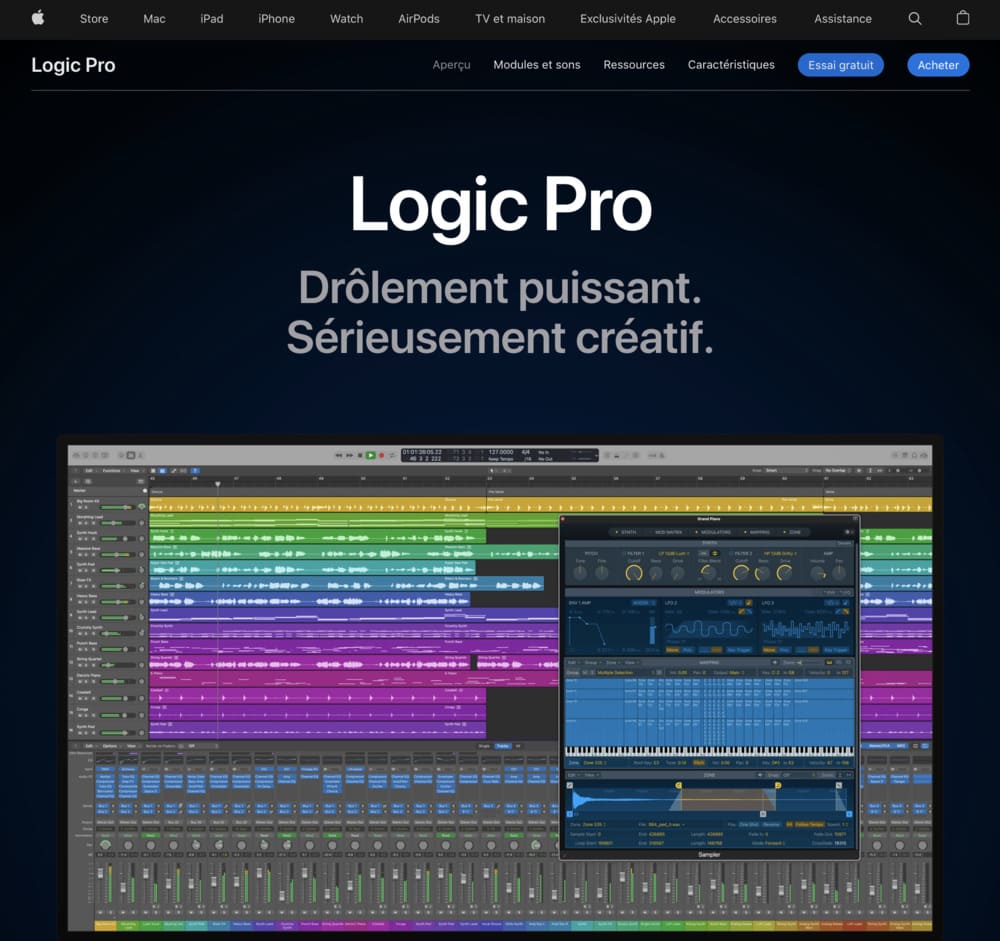Click the fast-forward icon in the transport bar
1000x941 pixels.
[x=350, y=455]
